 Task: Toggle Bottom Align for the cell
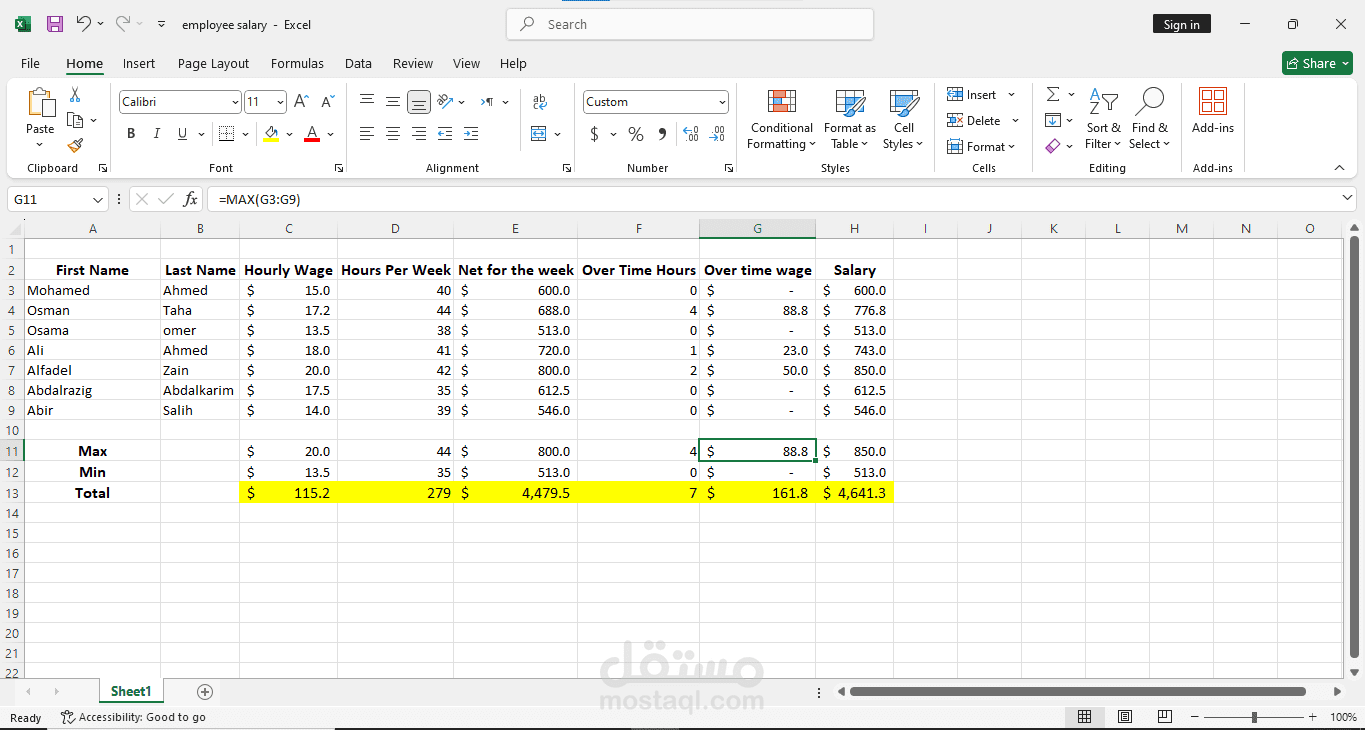click(x=419, y=102)
